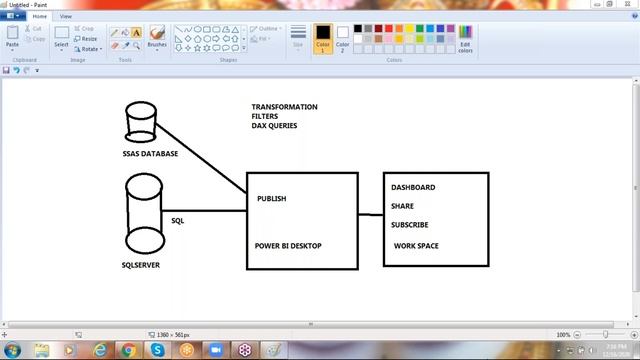Choose the Right arrow shape

click(216, 39)
